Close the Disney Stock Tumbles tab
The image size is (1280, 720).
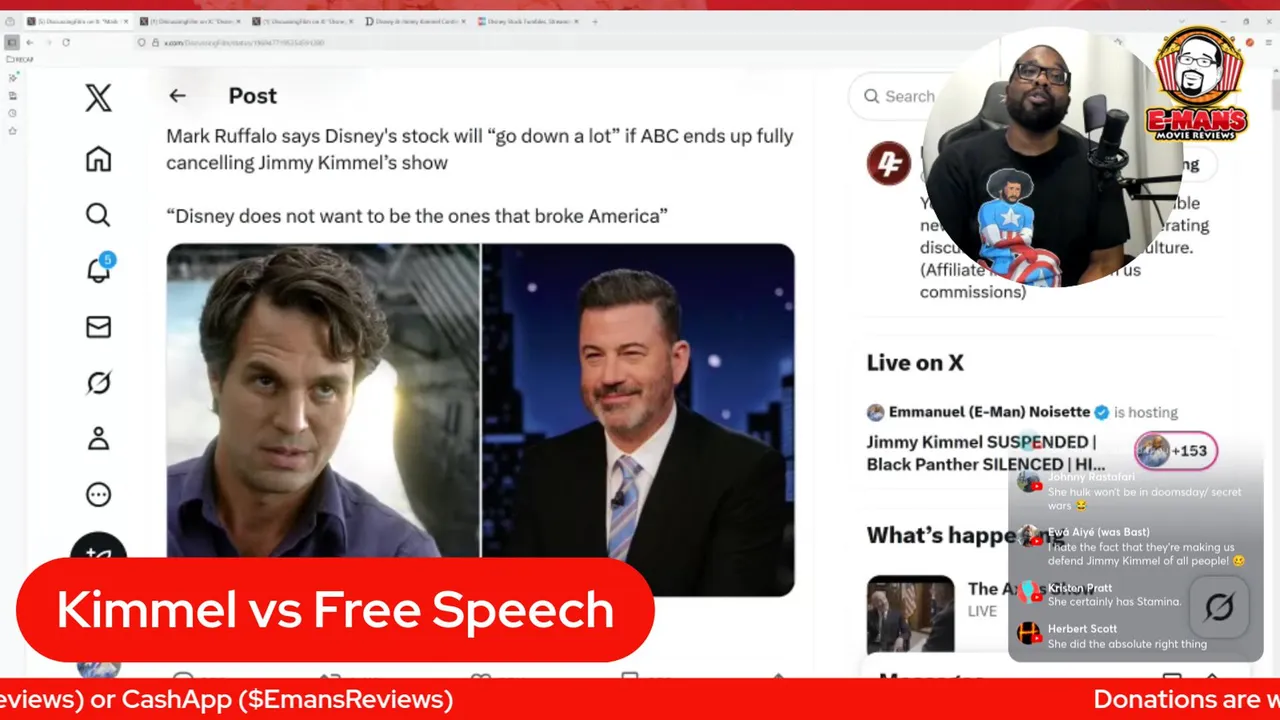coord(577,21)
